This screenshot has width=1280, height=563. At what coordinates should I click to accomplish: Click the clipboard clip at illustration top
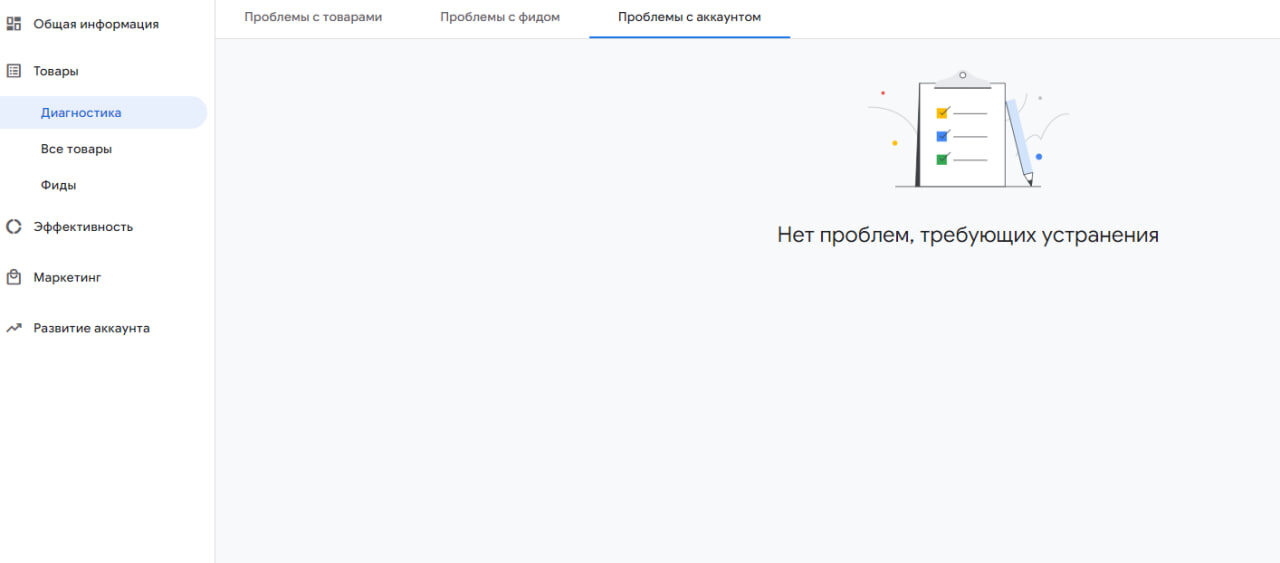coord(962,77)
